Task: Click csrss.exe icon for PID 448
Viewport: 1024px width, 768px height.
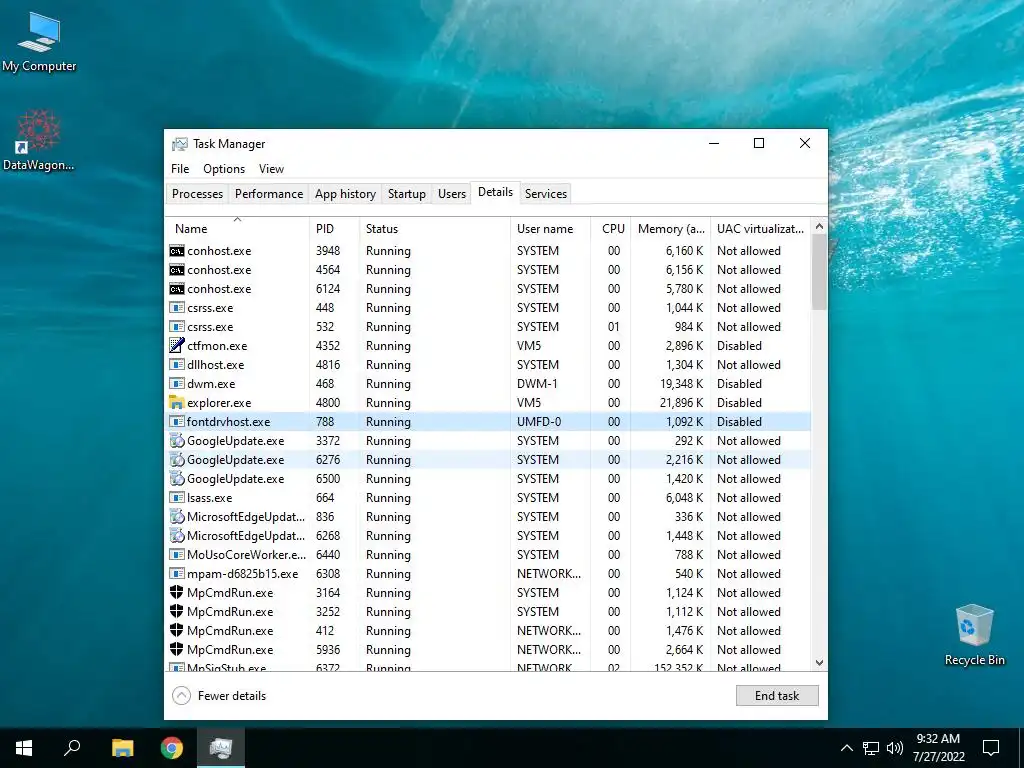Action: (x=176, y=308)
